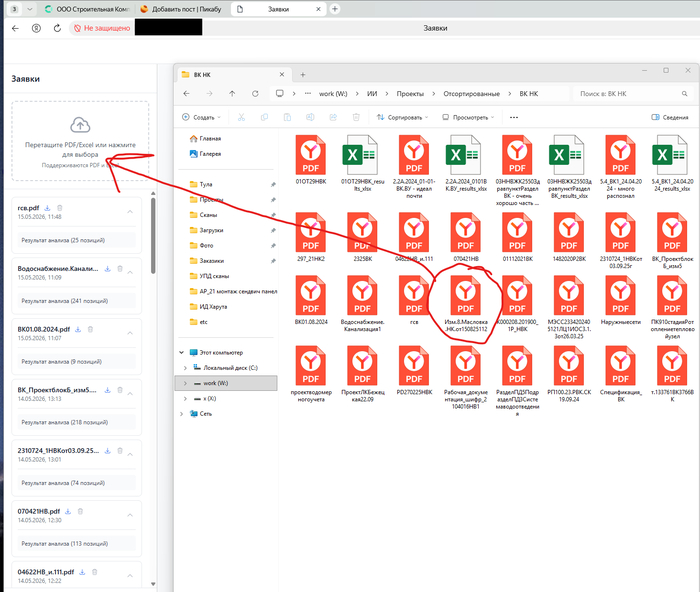
Task: Collapse the 070421НВ.pdf request card
Action: click(130, 515)
